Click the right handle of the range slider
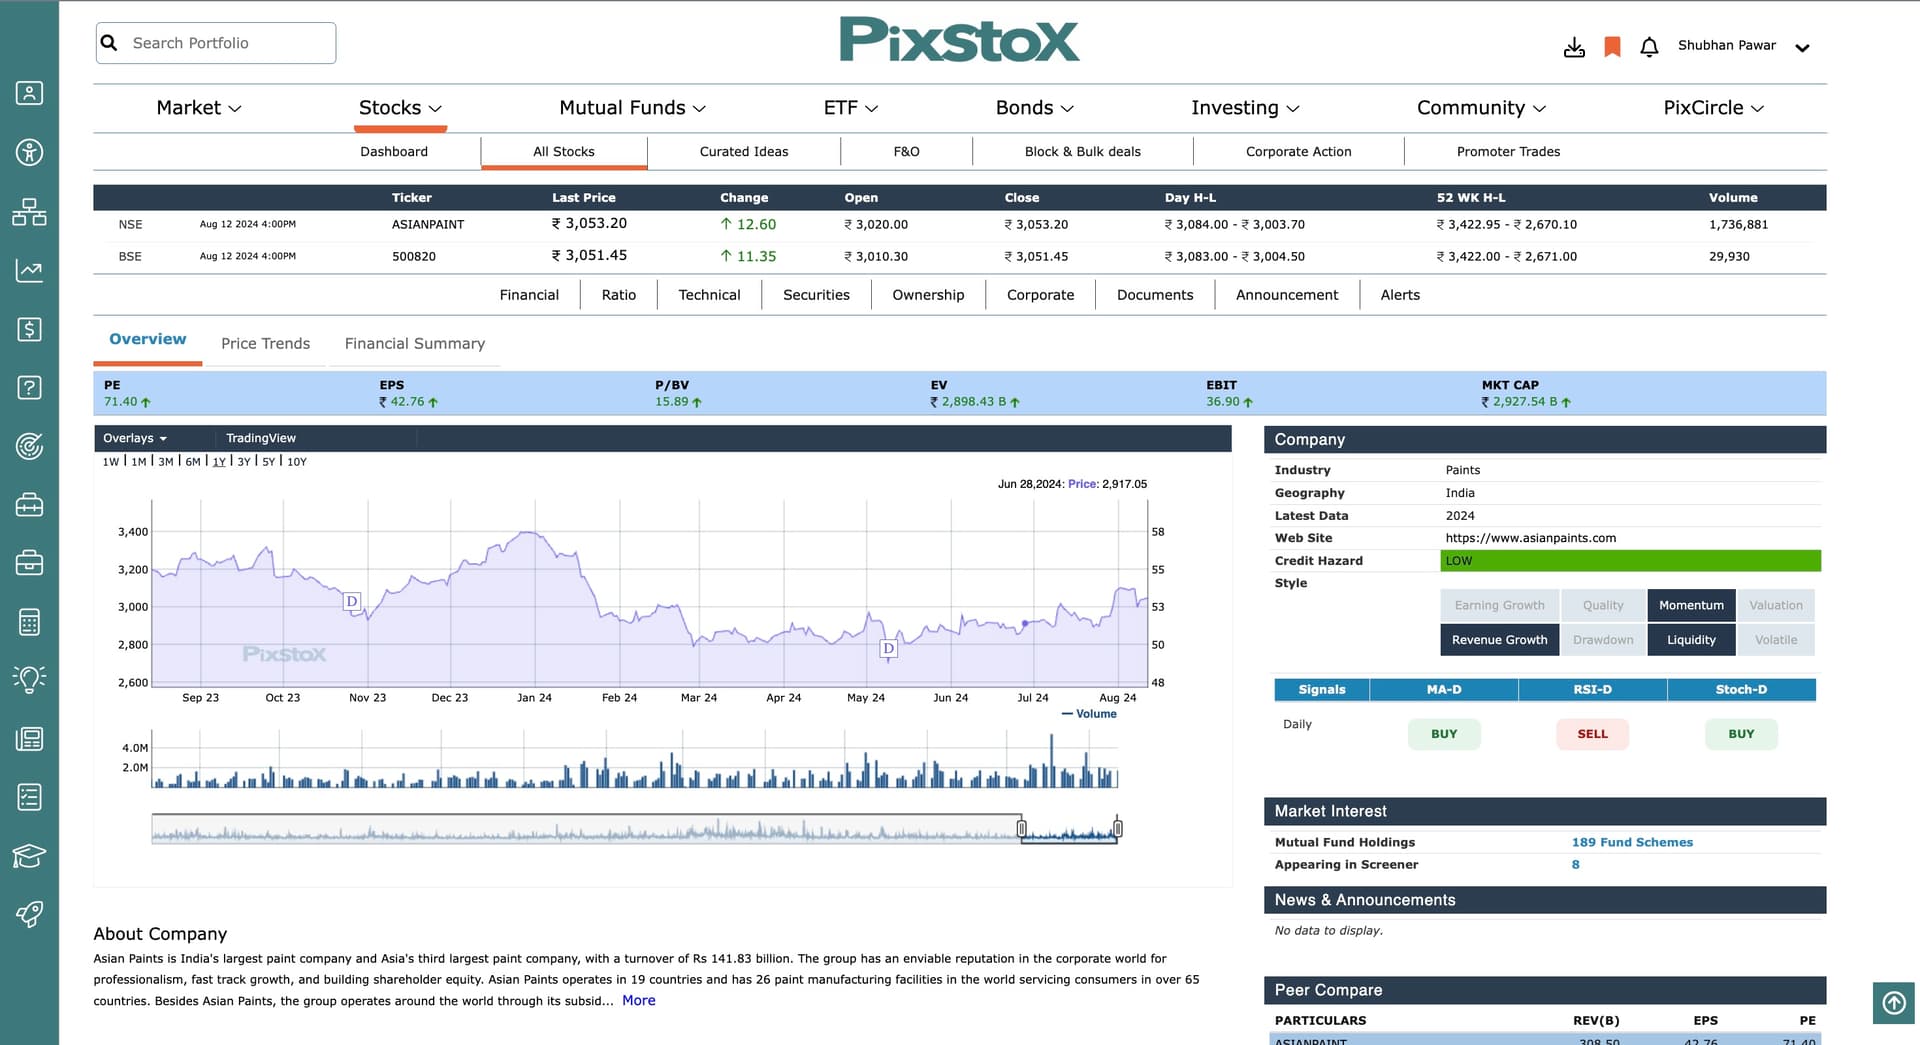Screen dimensions: 1920x1045 coord(1117,828)
